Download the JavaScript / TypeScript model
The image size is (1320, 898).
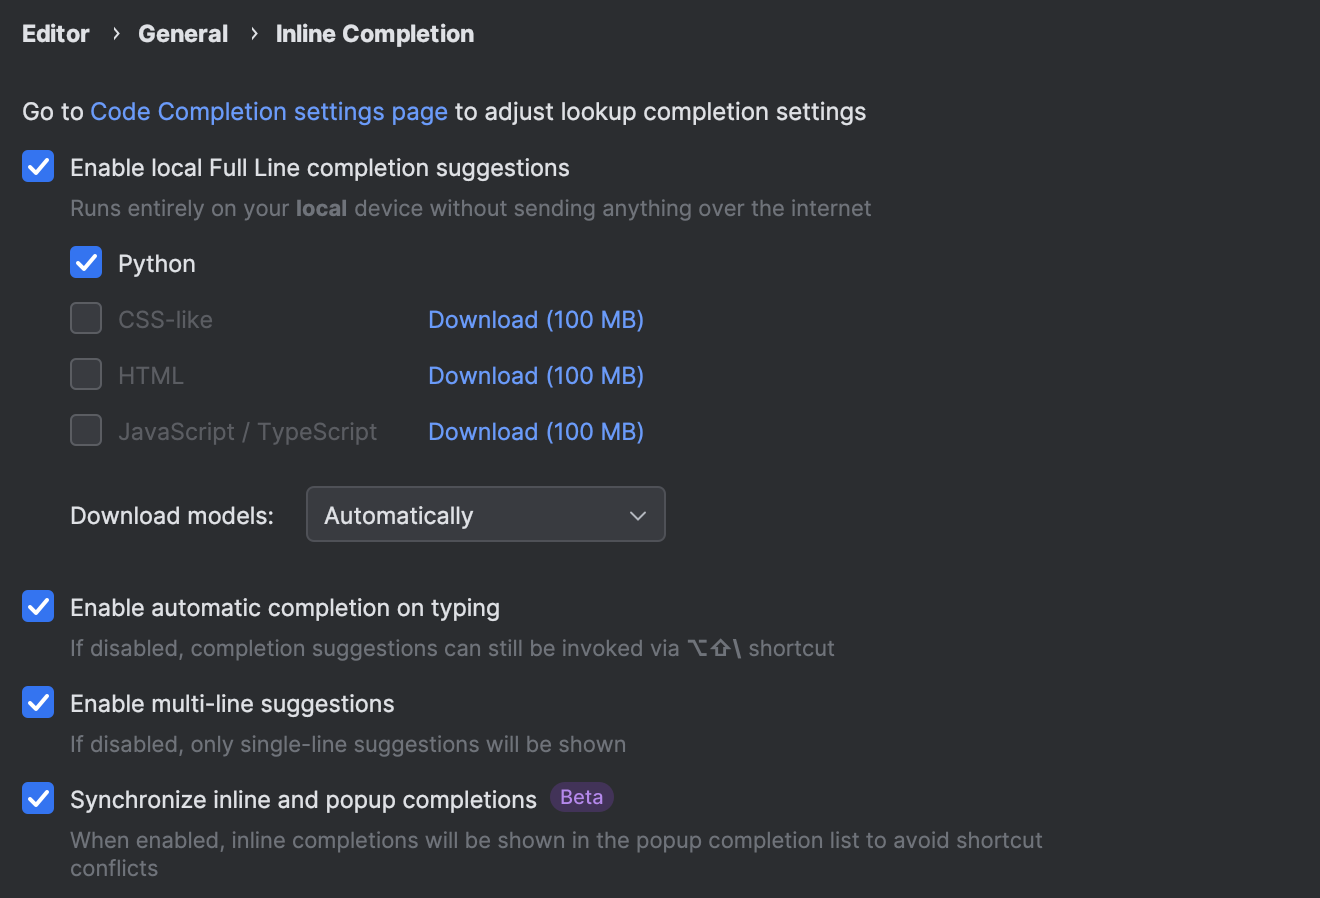pyautogui.click(x=535, y=431)
